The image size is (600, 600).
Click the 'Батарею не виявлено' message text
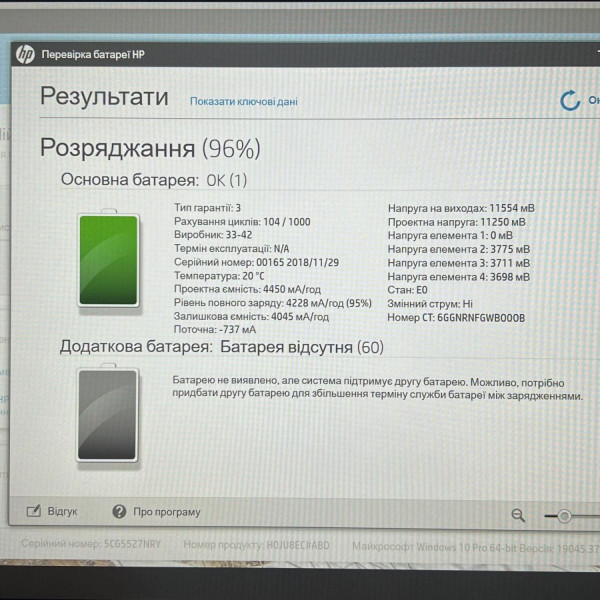[x=378, y=388]
